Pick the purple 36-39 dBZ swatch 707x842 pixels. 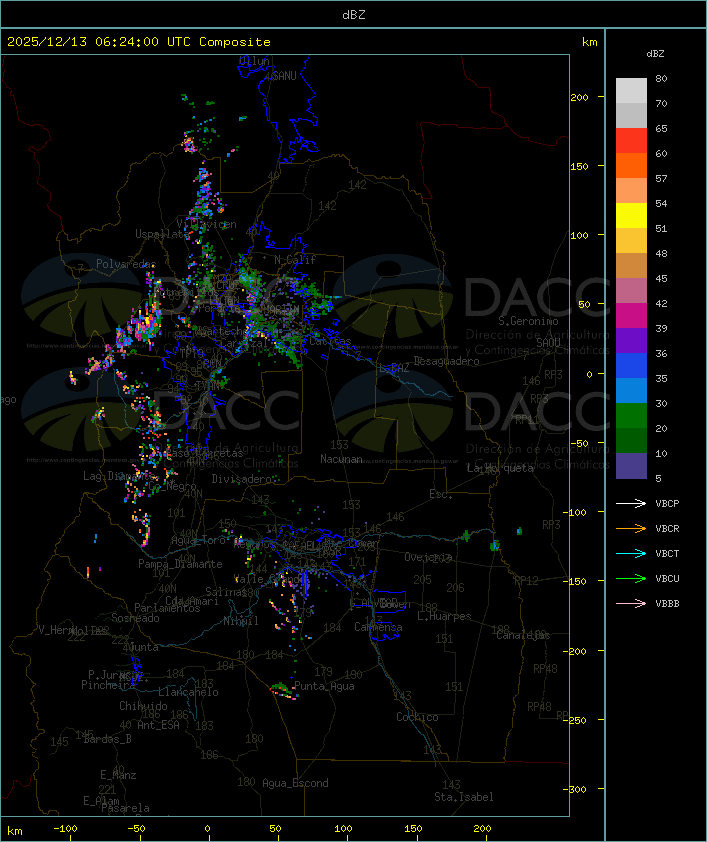point(631,341)
